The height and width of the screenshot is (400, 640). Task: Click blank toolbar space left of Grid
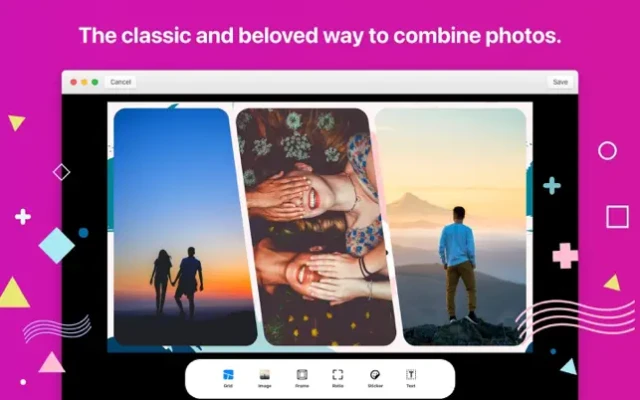pyautogui.click(x=202, y=378)
